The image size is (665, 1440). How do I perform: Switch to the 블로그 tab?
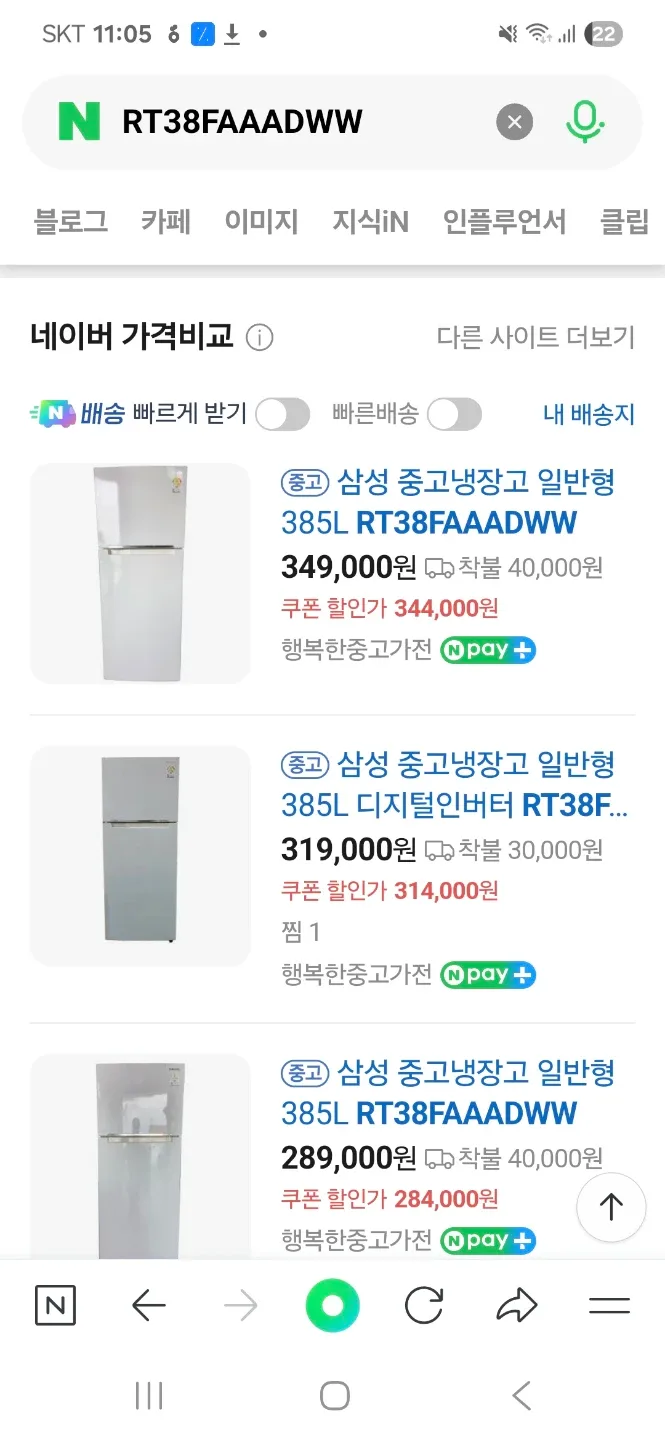[71, 221]
